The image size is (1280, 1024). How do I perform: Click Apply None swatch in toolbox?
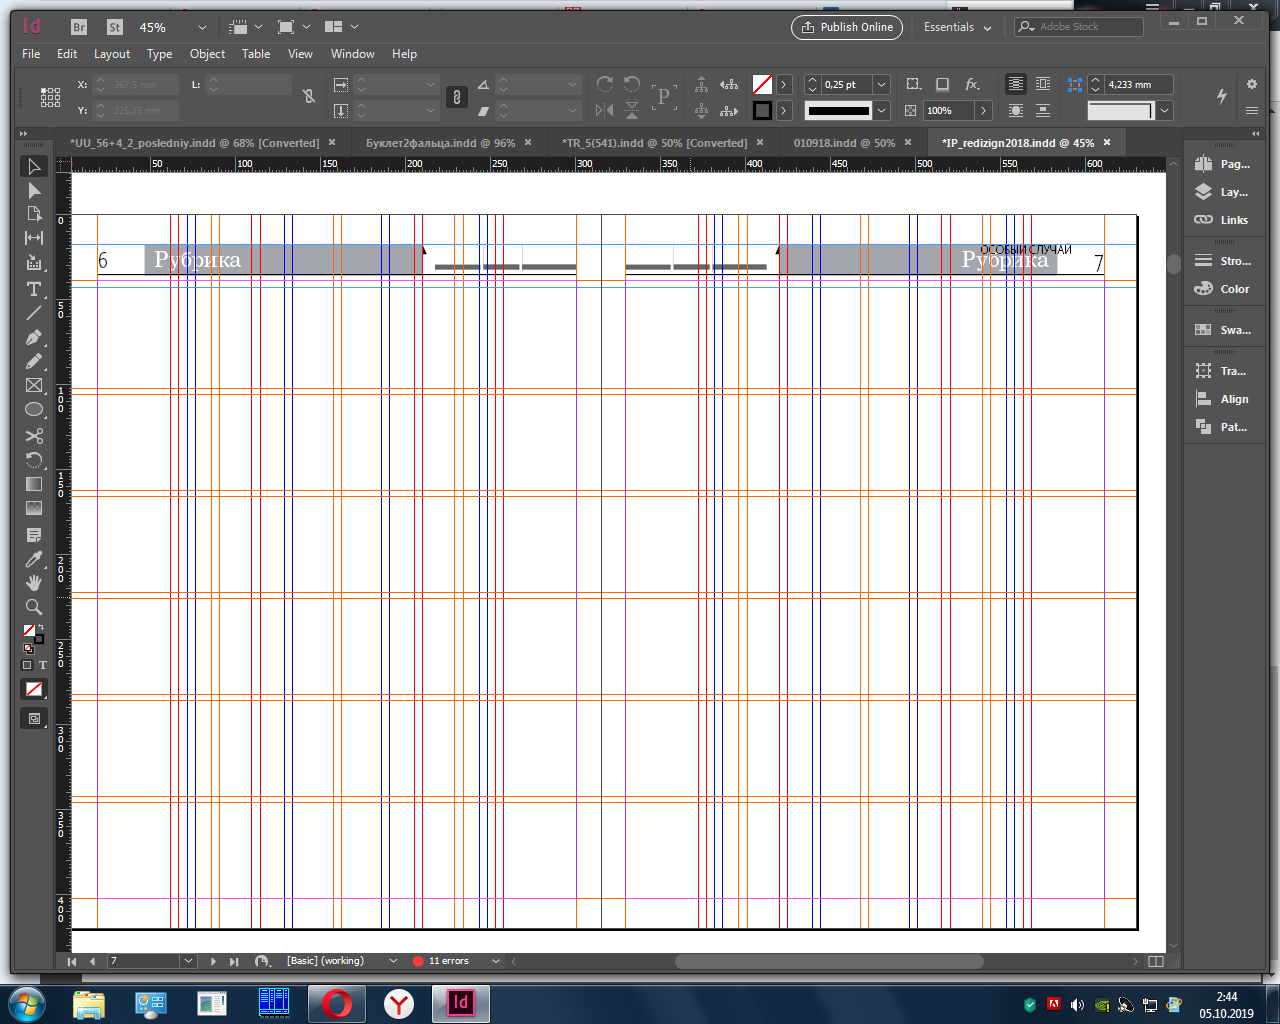click(34, 689)
